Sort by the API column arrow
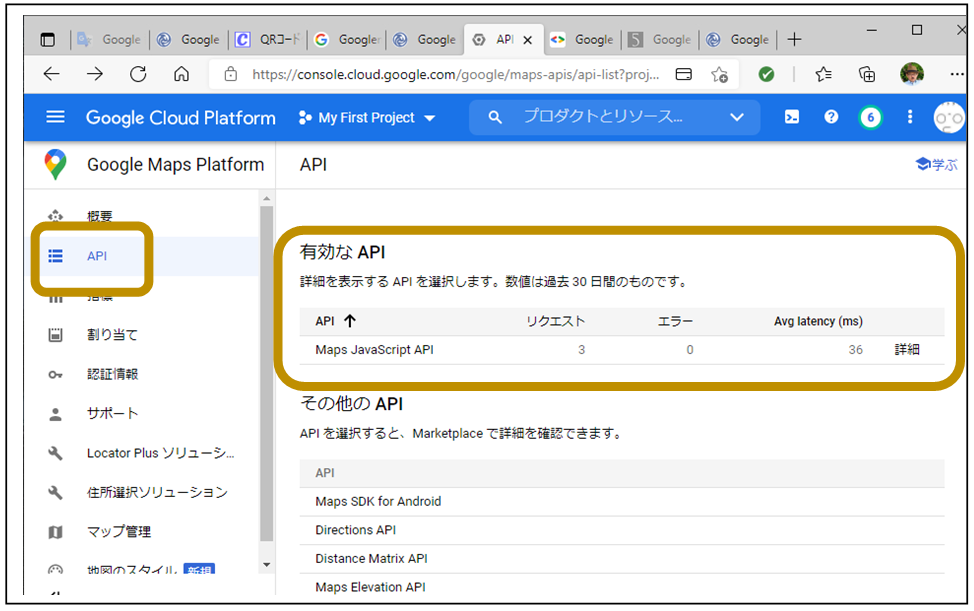The height and width of the screenshot is (611, 974). click(349, 321)
